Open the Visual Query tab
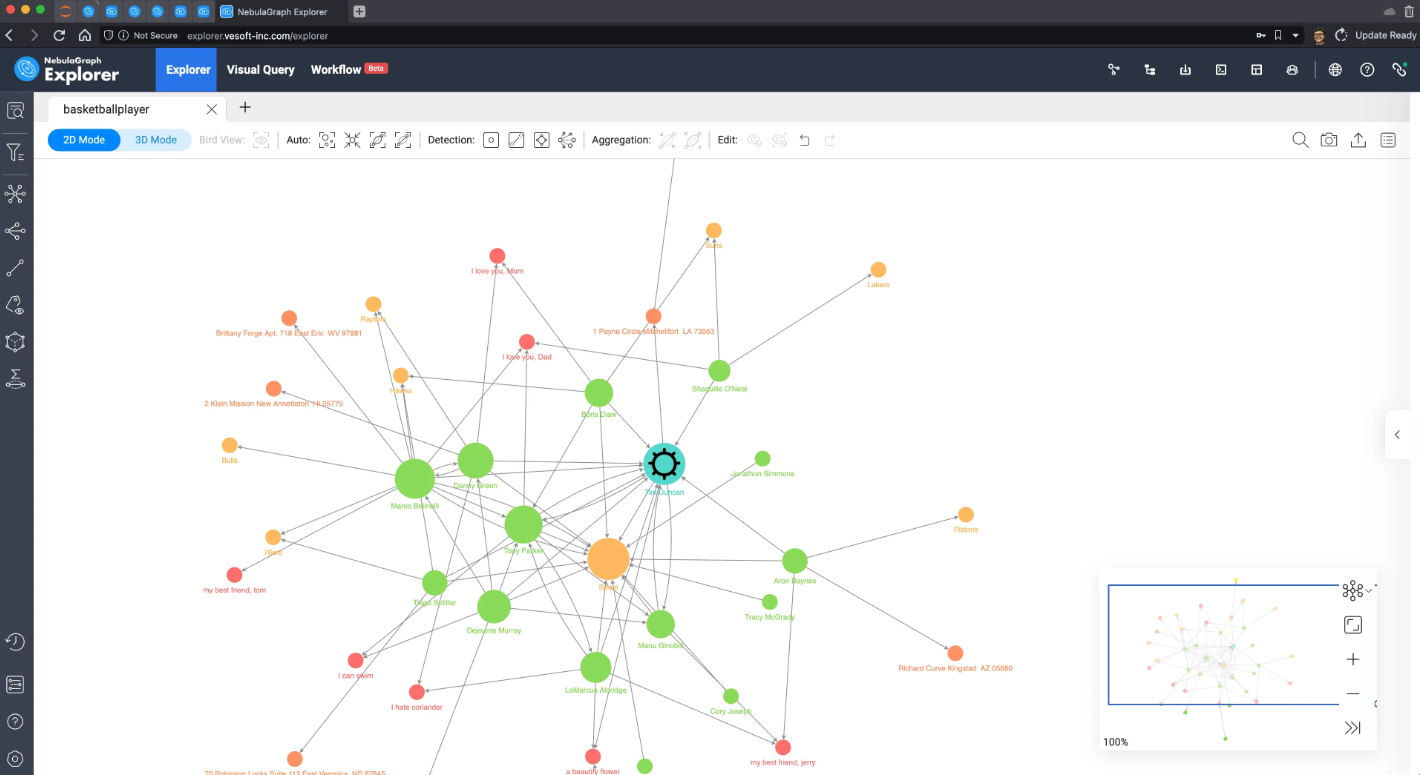Image resolution: width=1420 pixels, height=775 pixels. click(x=260, y=70)
